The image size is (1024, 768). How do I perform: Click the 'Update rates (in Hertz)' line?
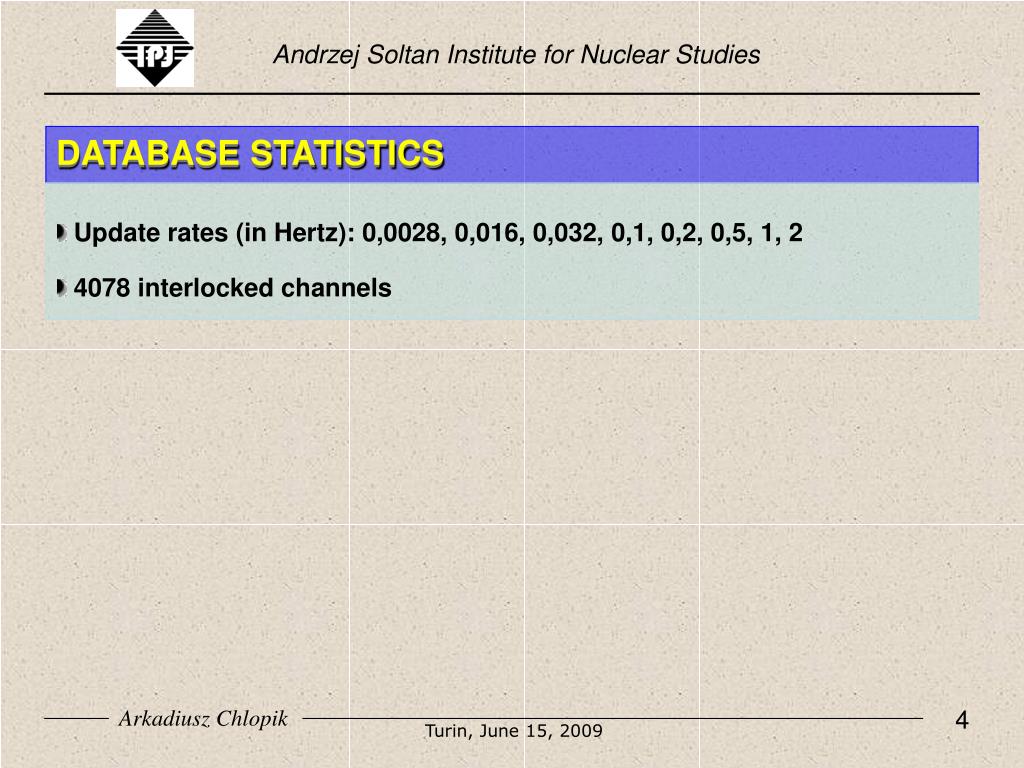click(x=438, y=233)
